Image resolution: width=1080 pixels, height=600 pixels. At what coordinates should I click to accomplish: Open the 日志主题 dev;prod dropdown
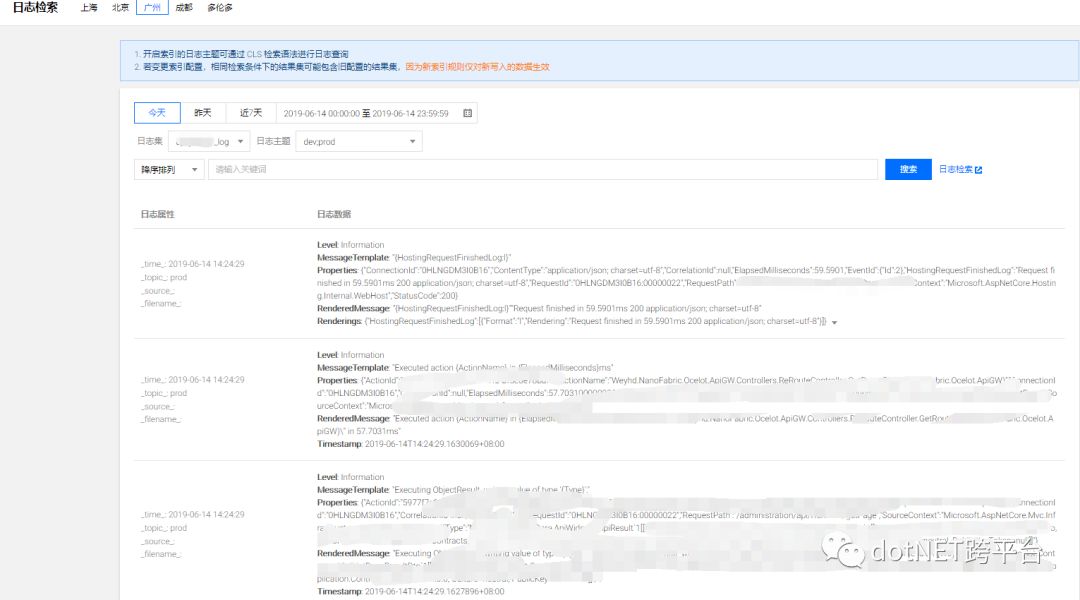click(359, 141)
